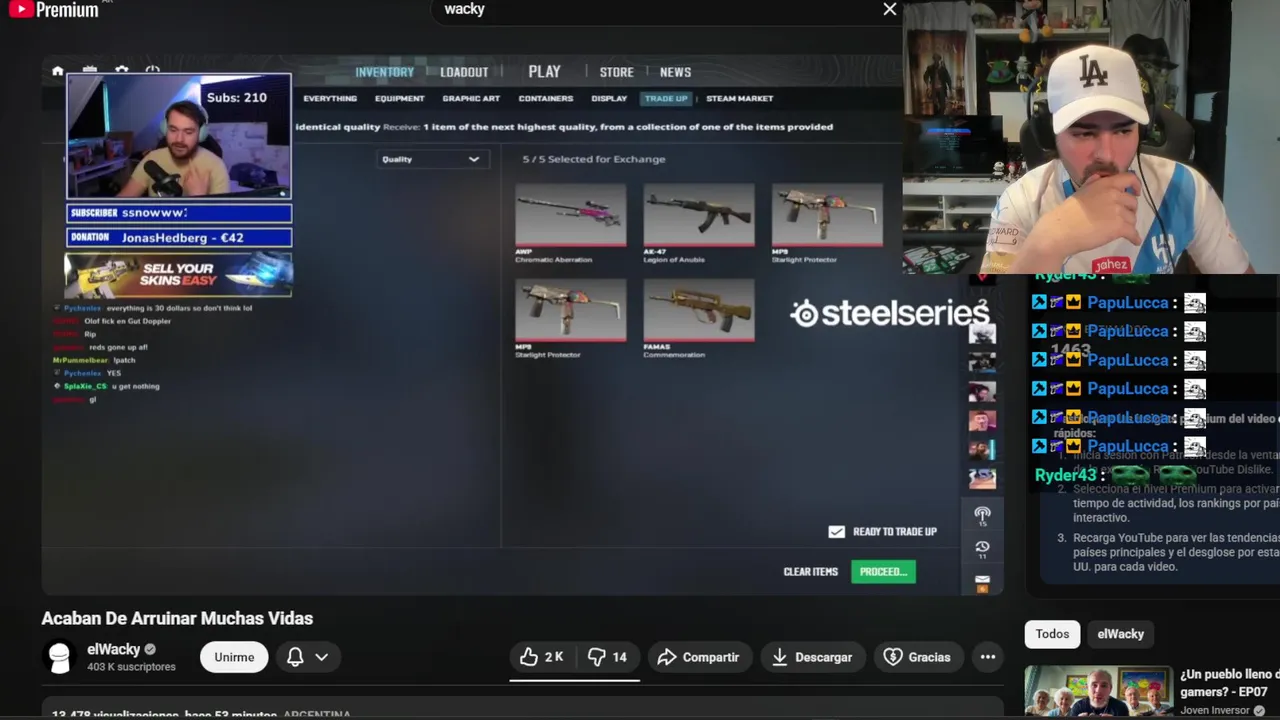Open the PLAY tab in video
The height and width of the screenshot is (720, 1280).
[544, 71]
